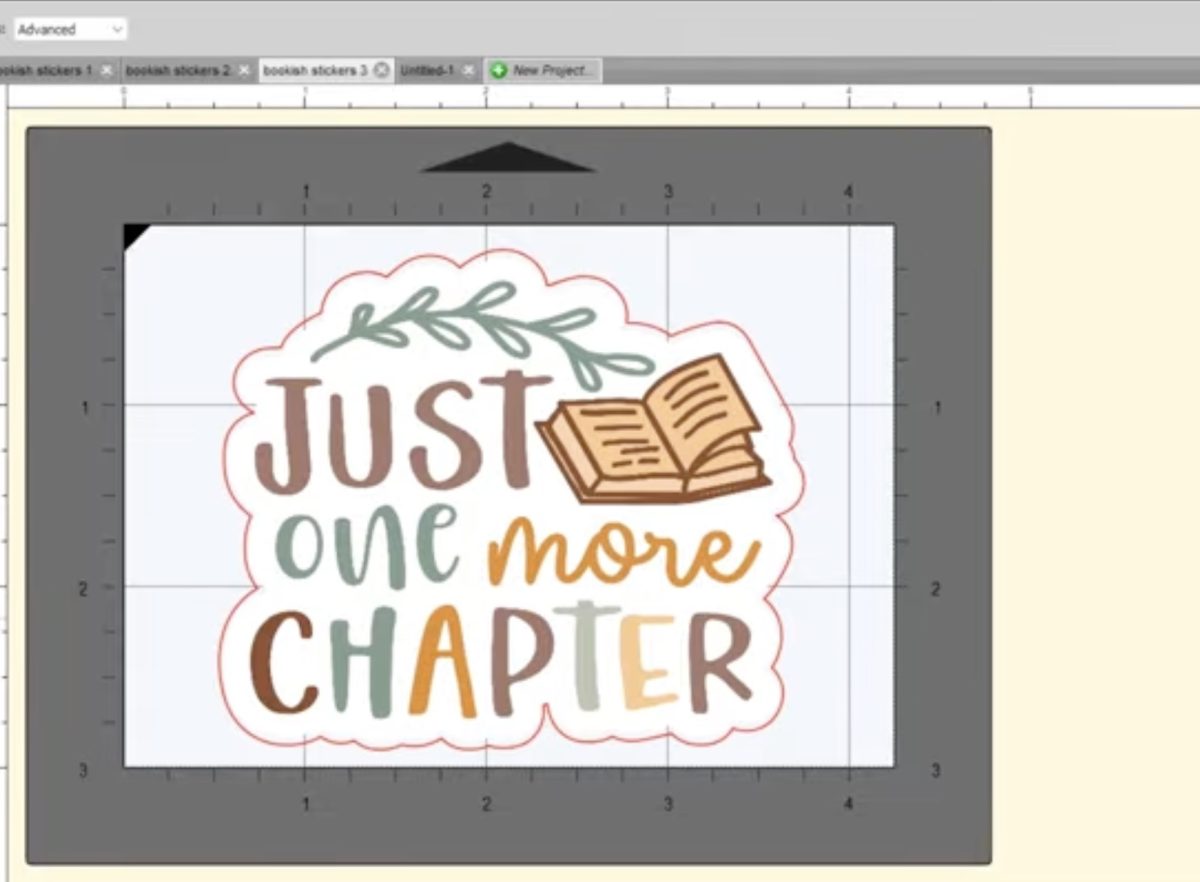Viewport: 1200px width, 882px height.
Task: Close the bookish stickers 3 tab
Action: click(x=381, y=71)
